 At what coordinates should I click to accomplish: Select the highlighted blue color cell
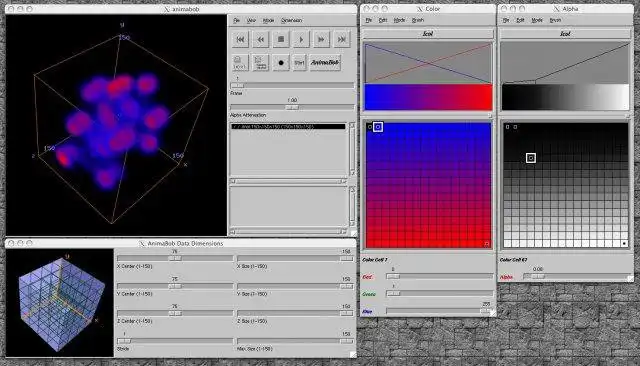(x=378, y=127)
